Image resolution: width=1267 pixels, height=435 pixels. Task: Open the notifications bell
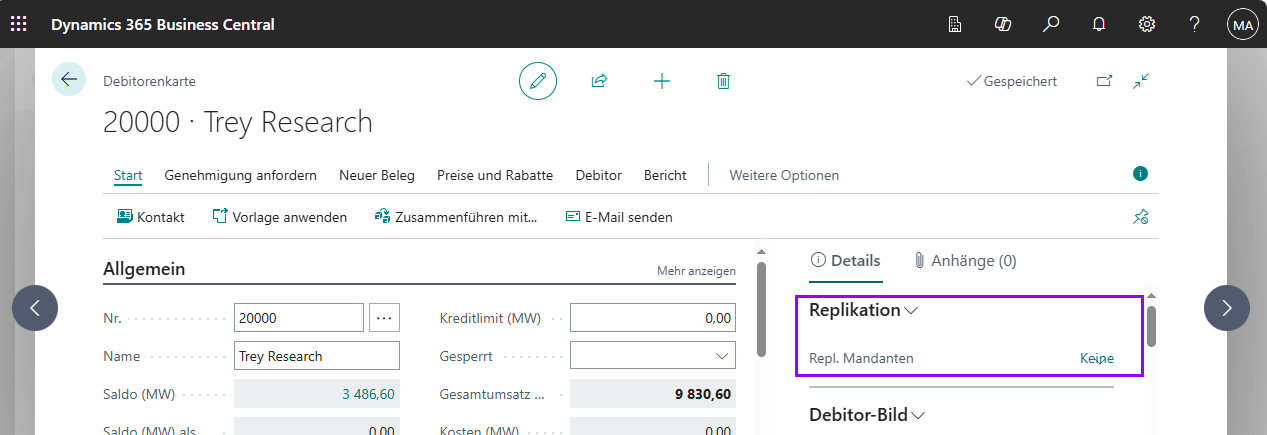point(1099,24)
